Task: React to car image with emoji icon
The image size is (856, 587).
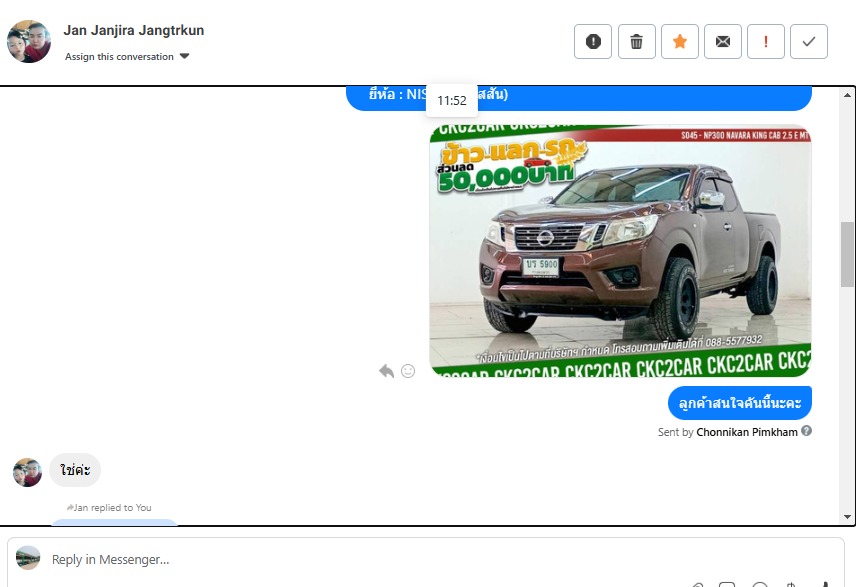Action: tap(408, 371)
